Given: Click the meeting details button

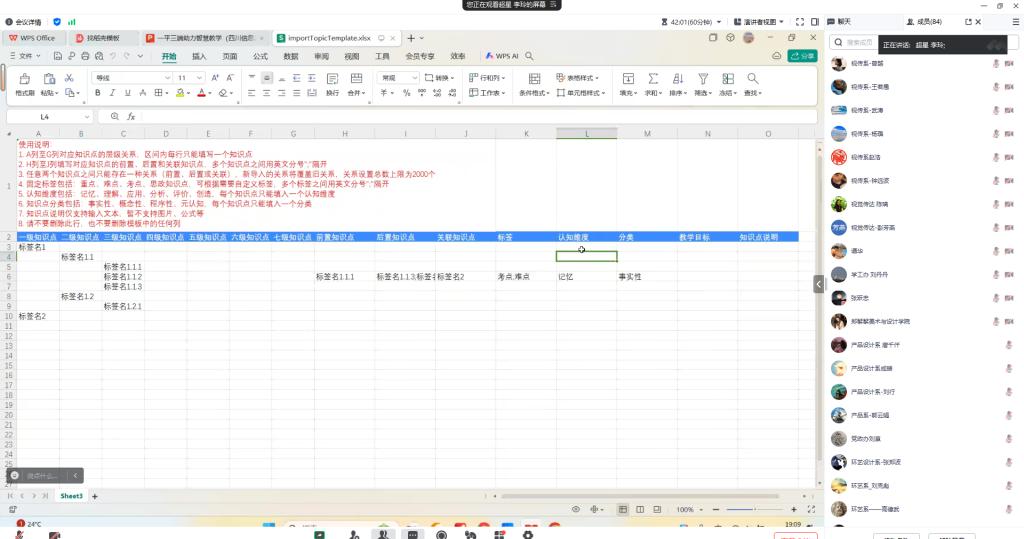Looking at the screenshot, I should 24,22.
